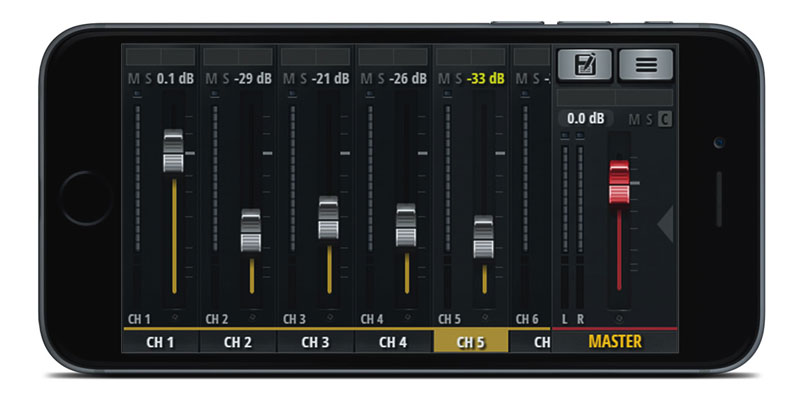Mute channel 5 with its M button
This screenshot has width=800, height=401.
[444, 79]
